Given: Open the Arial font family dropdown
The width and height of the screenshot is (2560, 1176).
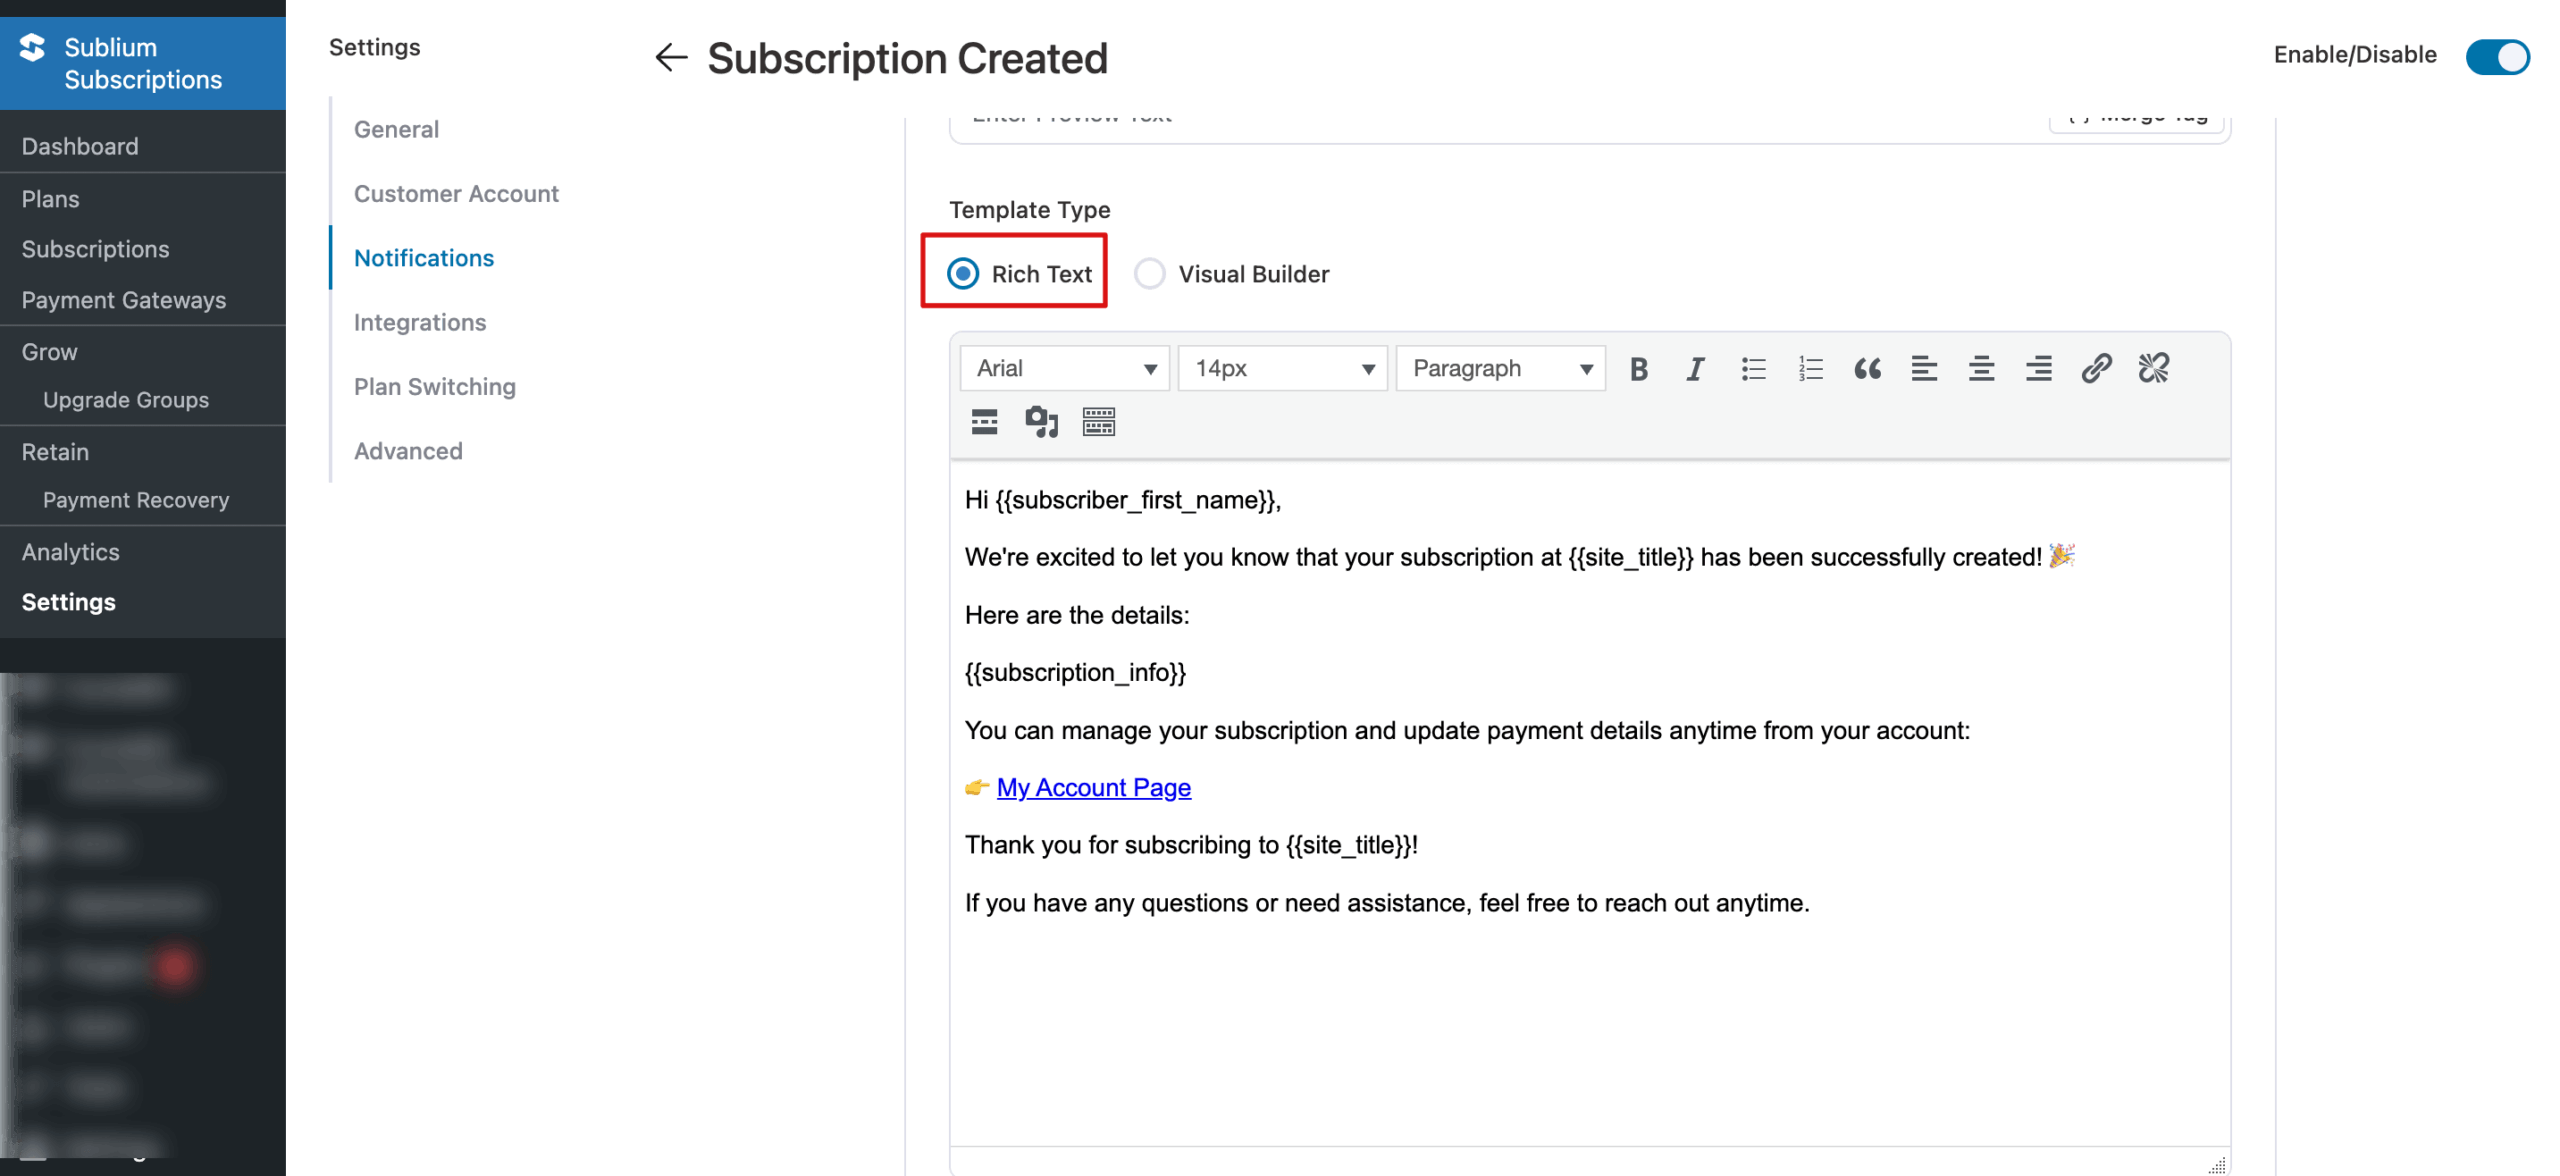Looking at the screenshot, I should click(x=1063, y=368).
